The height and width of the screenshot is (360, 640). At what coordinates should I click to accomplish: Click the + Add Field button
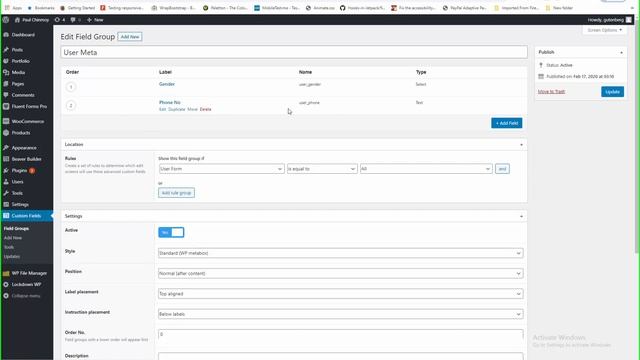pos(507,123)
